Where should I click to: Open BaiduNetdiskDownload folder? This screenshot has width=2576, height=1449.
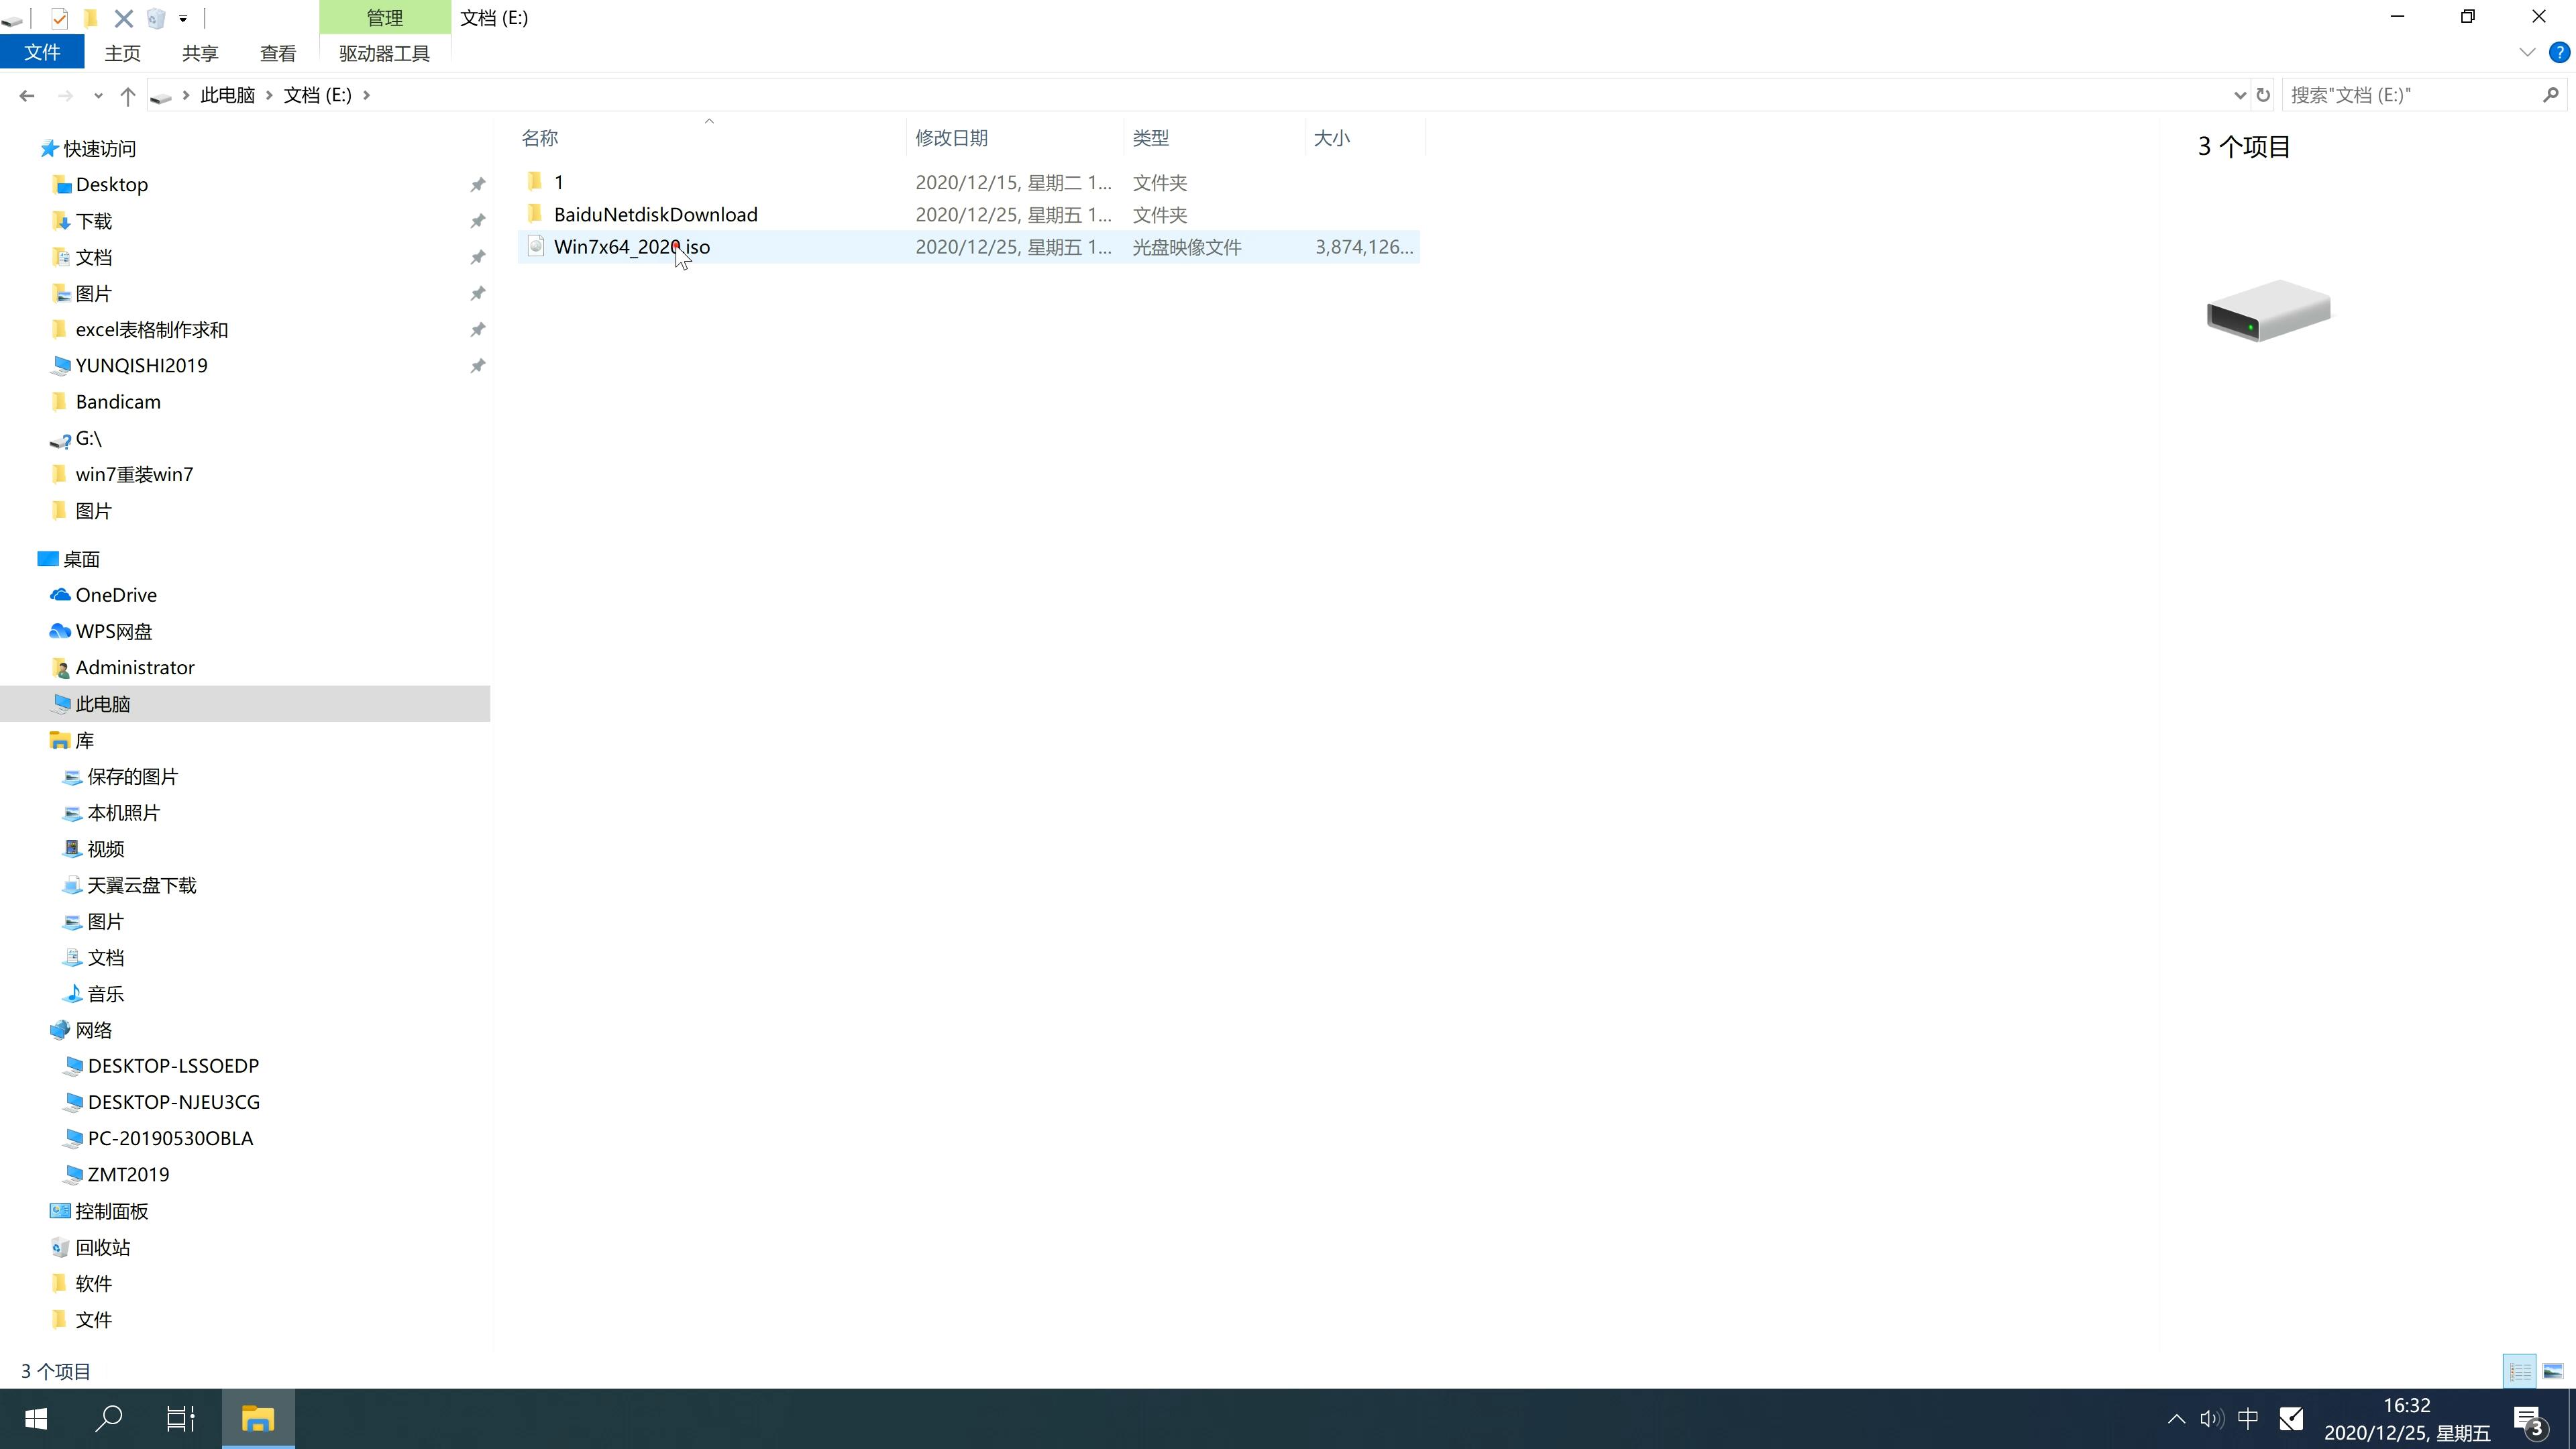click(655, 214)
